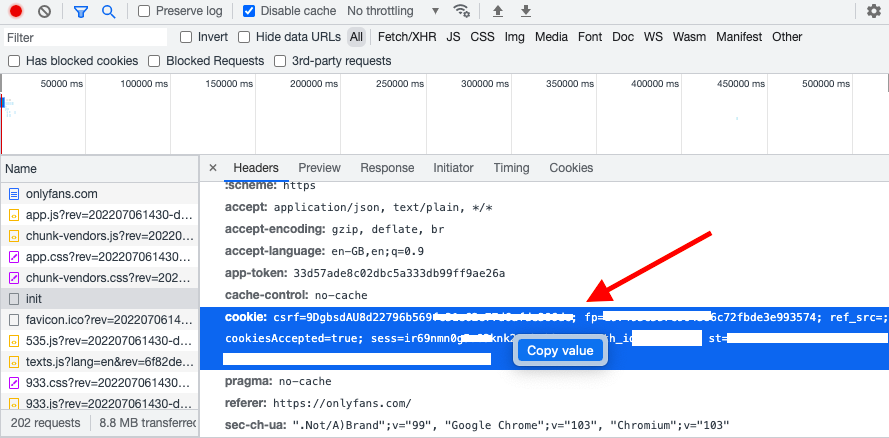The image size is (889, 438).
Task: Stop recording network log with red button
Action: 16,11
